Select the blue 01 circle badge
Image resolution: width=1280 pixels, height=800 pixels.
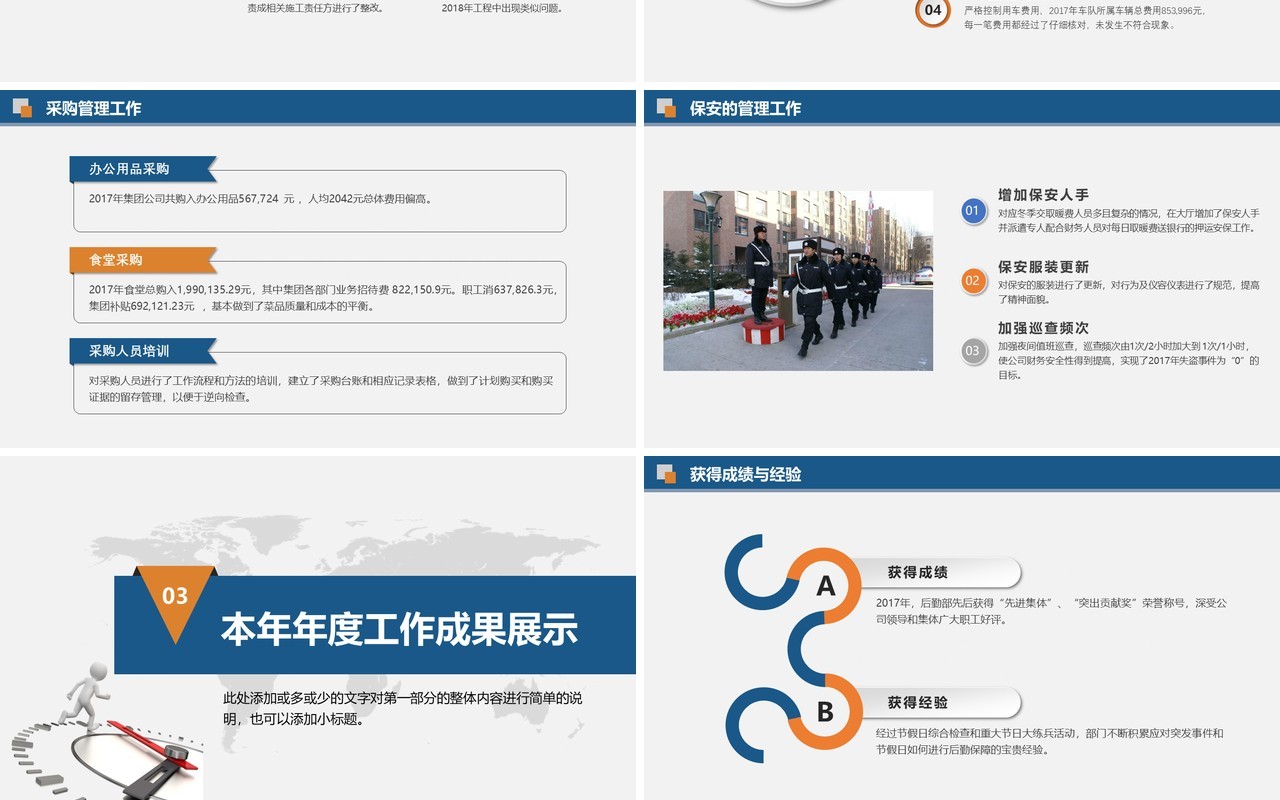click(x=973, y=211)
